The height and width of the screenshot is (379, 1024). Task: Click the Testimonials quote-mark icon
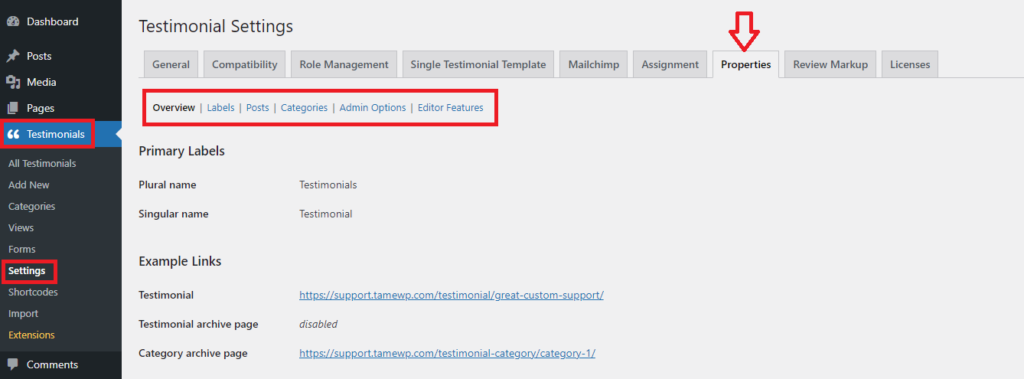click(x=13, y=135)
